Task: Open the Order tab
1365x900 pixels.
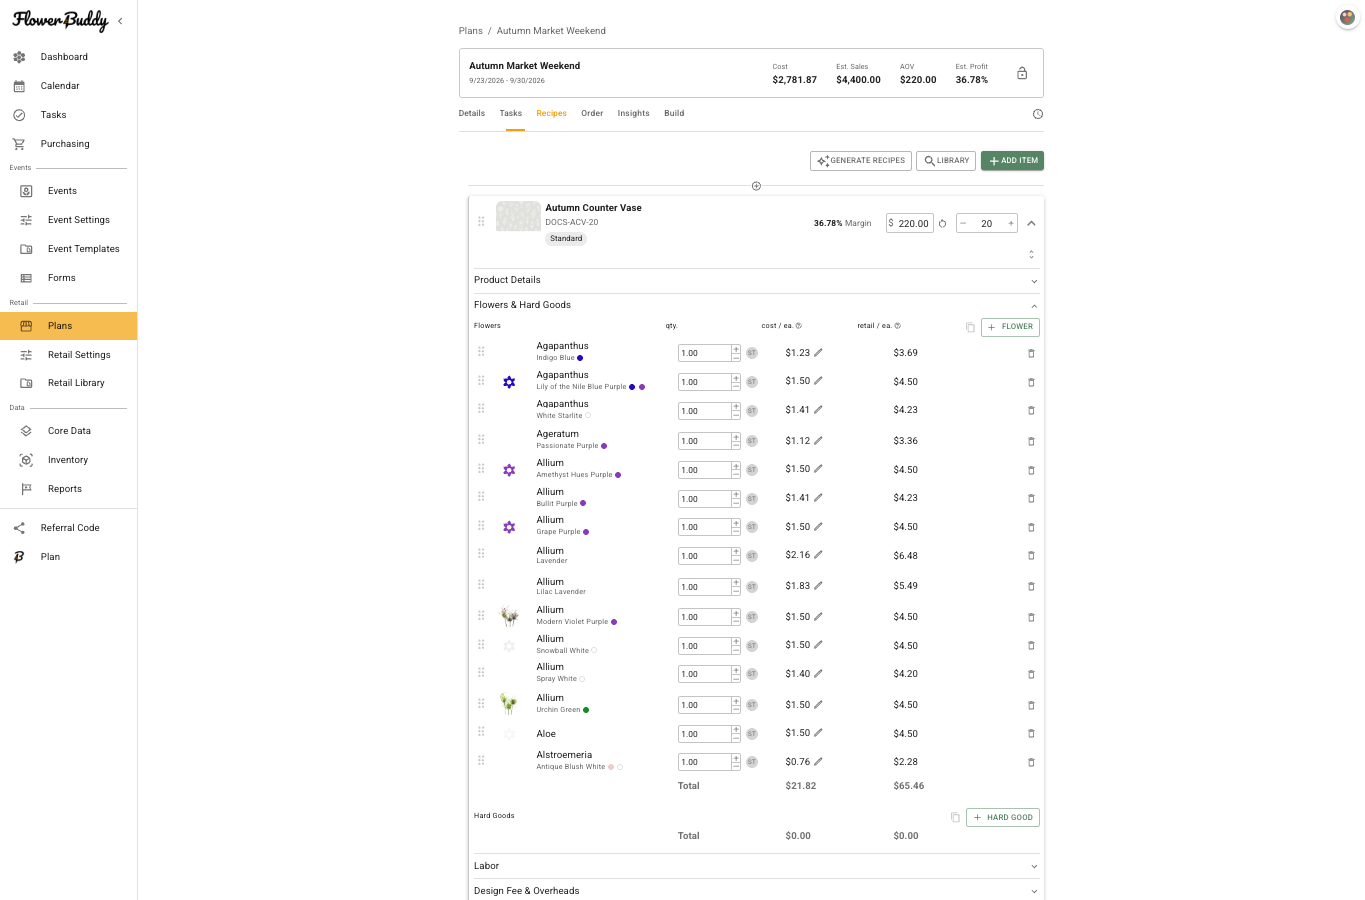Action: pyautogui.click(x=592, y=114)
